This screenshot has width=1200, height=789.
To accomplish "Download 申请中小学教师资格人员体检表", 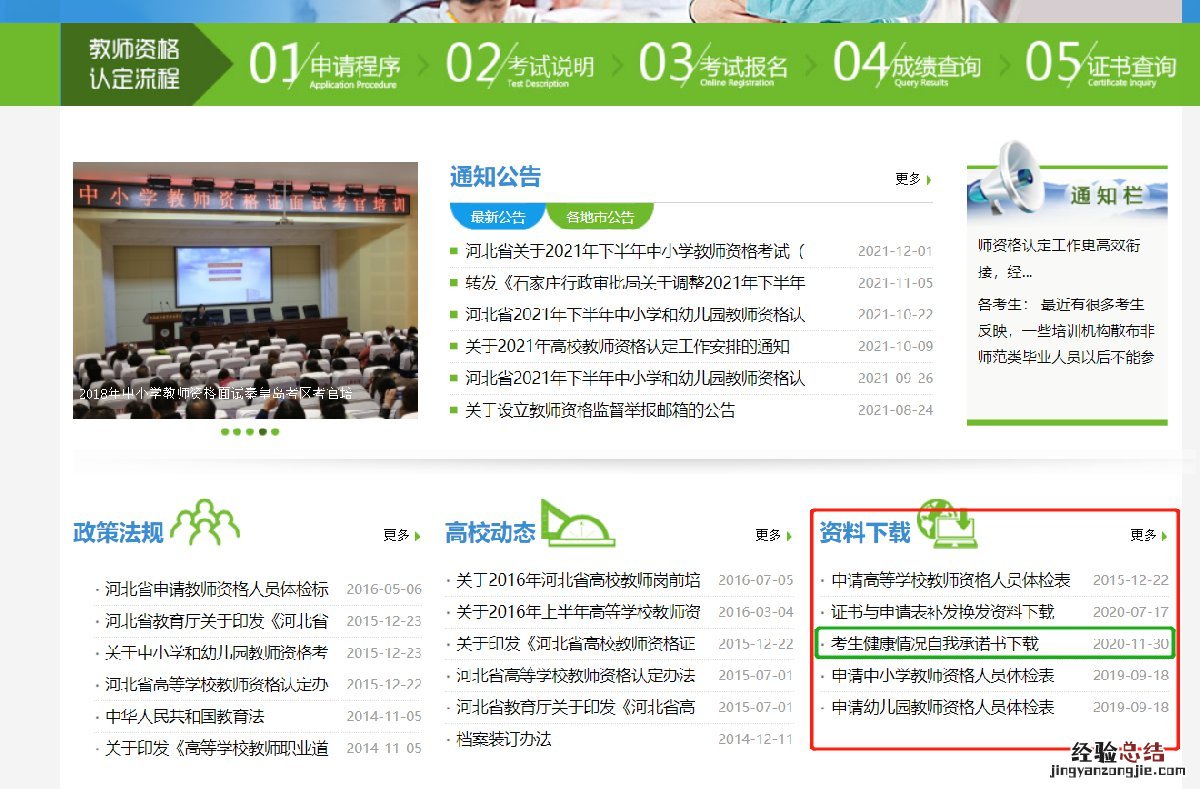I will (x=943, y=676).
